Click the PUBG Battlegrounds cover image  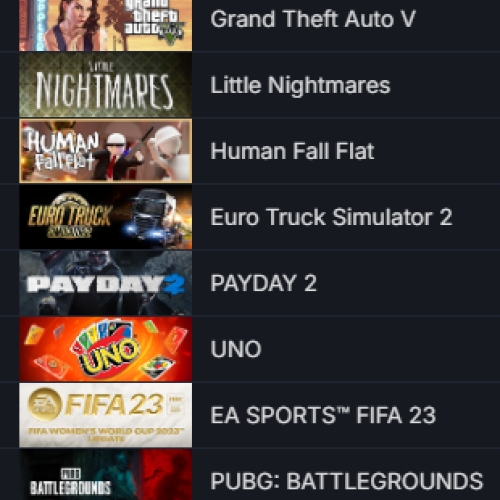(x=106, y=475)
